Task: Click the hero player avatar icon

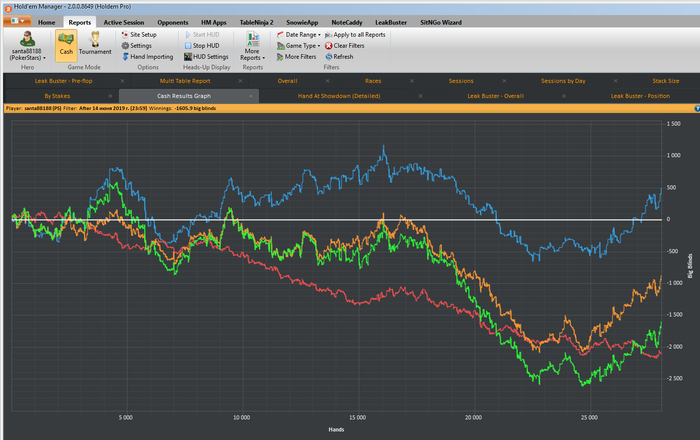Action: click(27, 39)
